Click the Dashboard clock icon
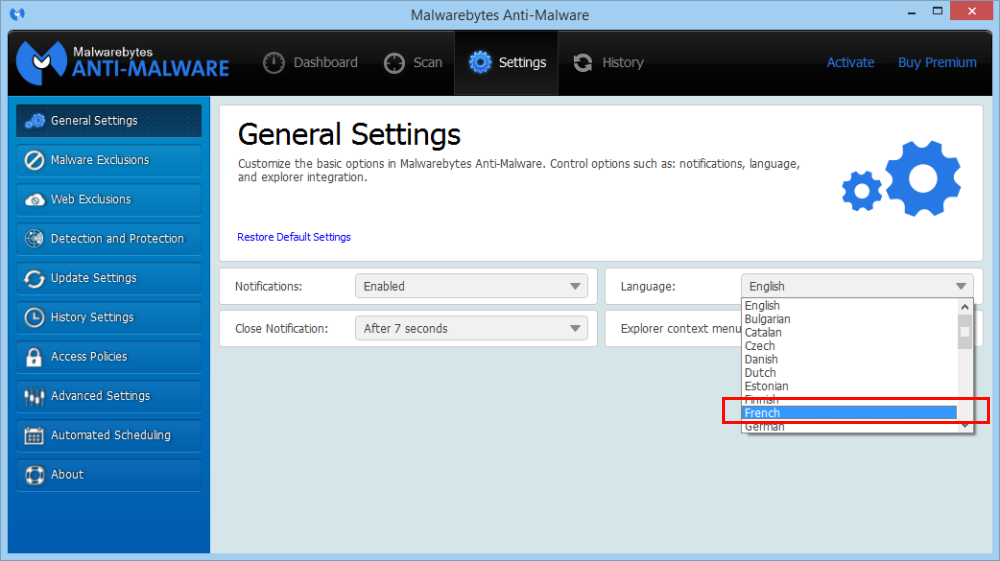1000x561 pixels. pos(274,62)
